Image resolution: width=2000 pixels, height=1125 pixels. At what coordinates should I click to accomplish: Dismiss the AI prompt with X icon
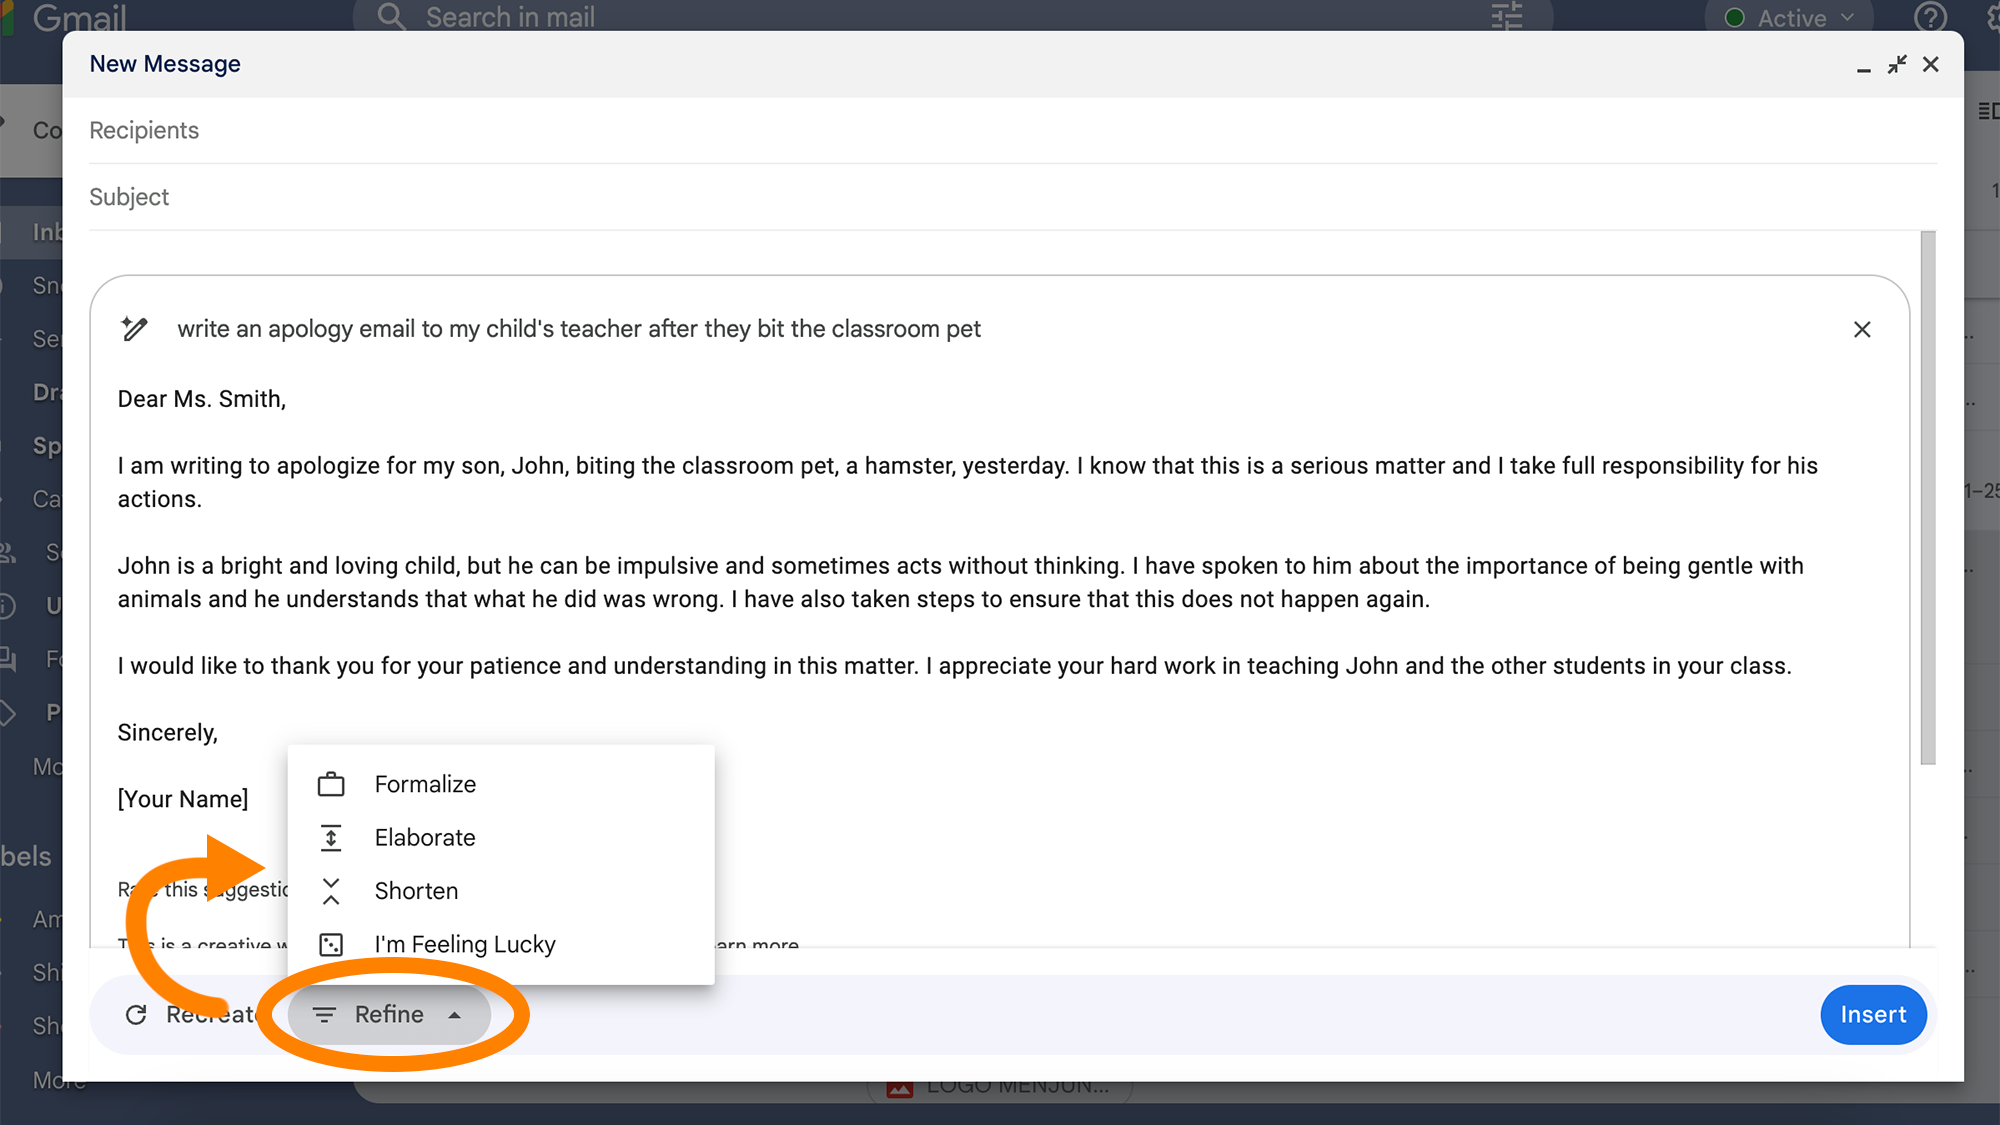[1861, 330]
